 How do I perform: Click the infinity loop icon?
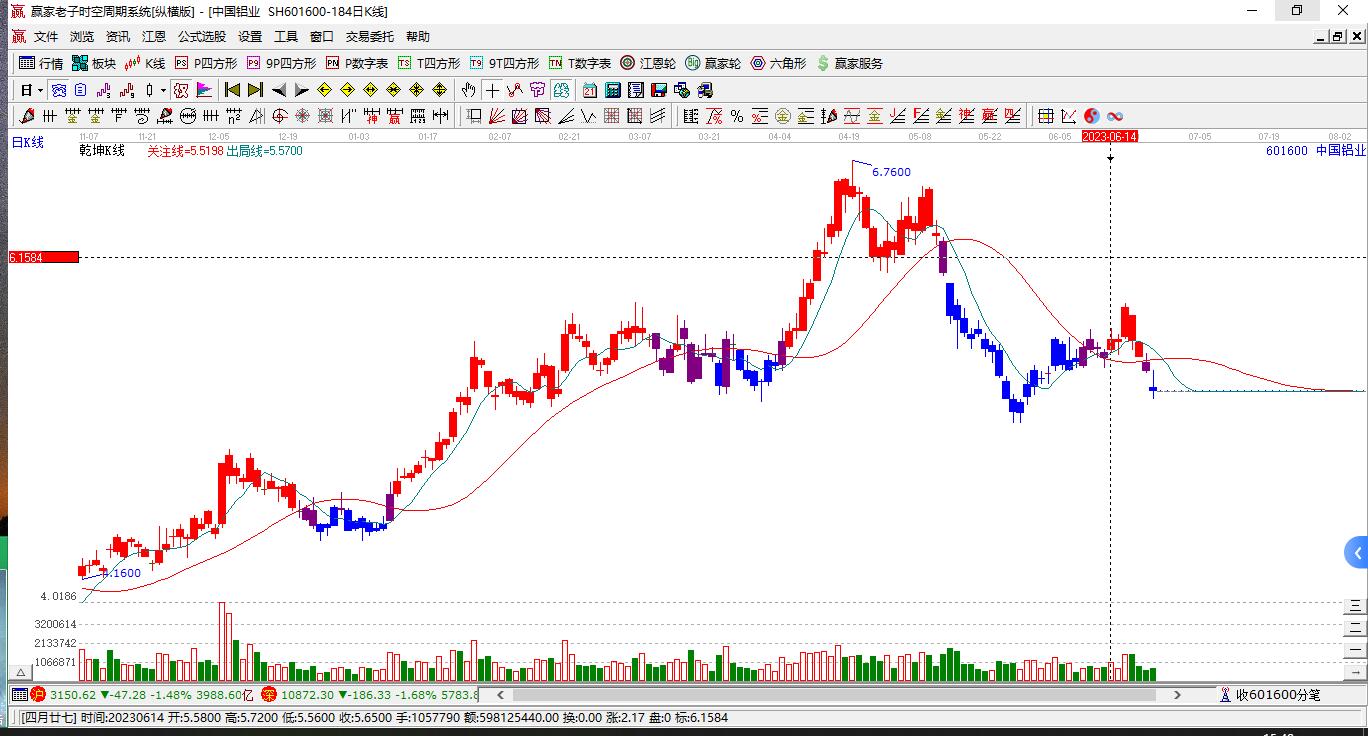coord(1114,116)
